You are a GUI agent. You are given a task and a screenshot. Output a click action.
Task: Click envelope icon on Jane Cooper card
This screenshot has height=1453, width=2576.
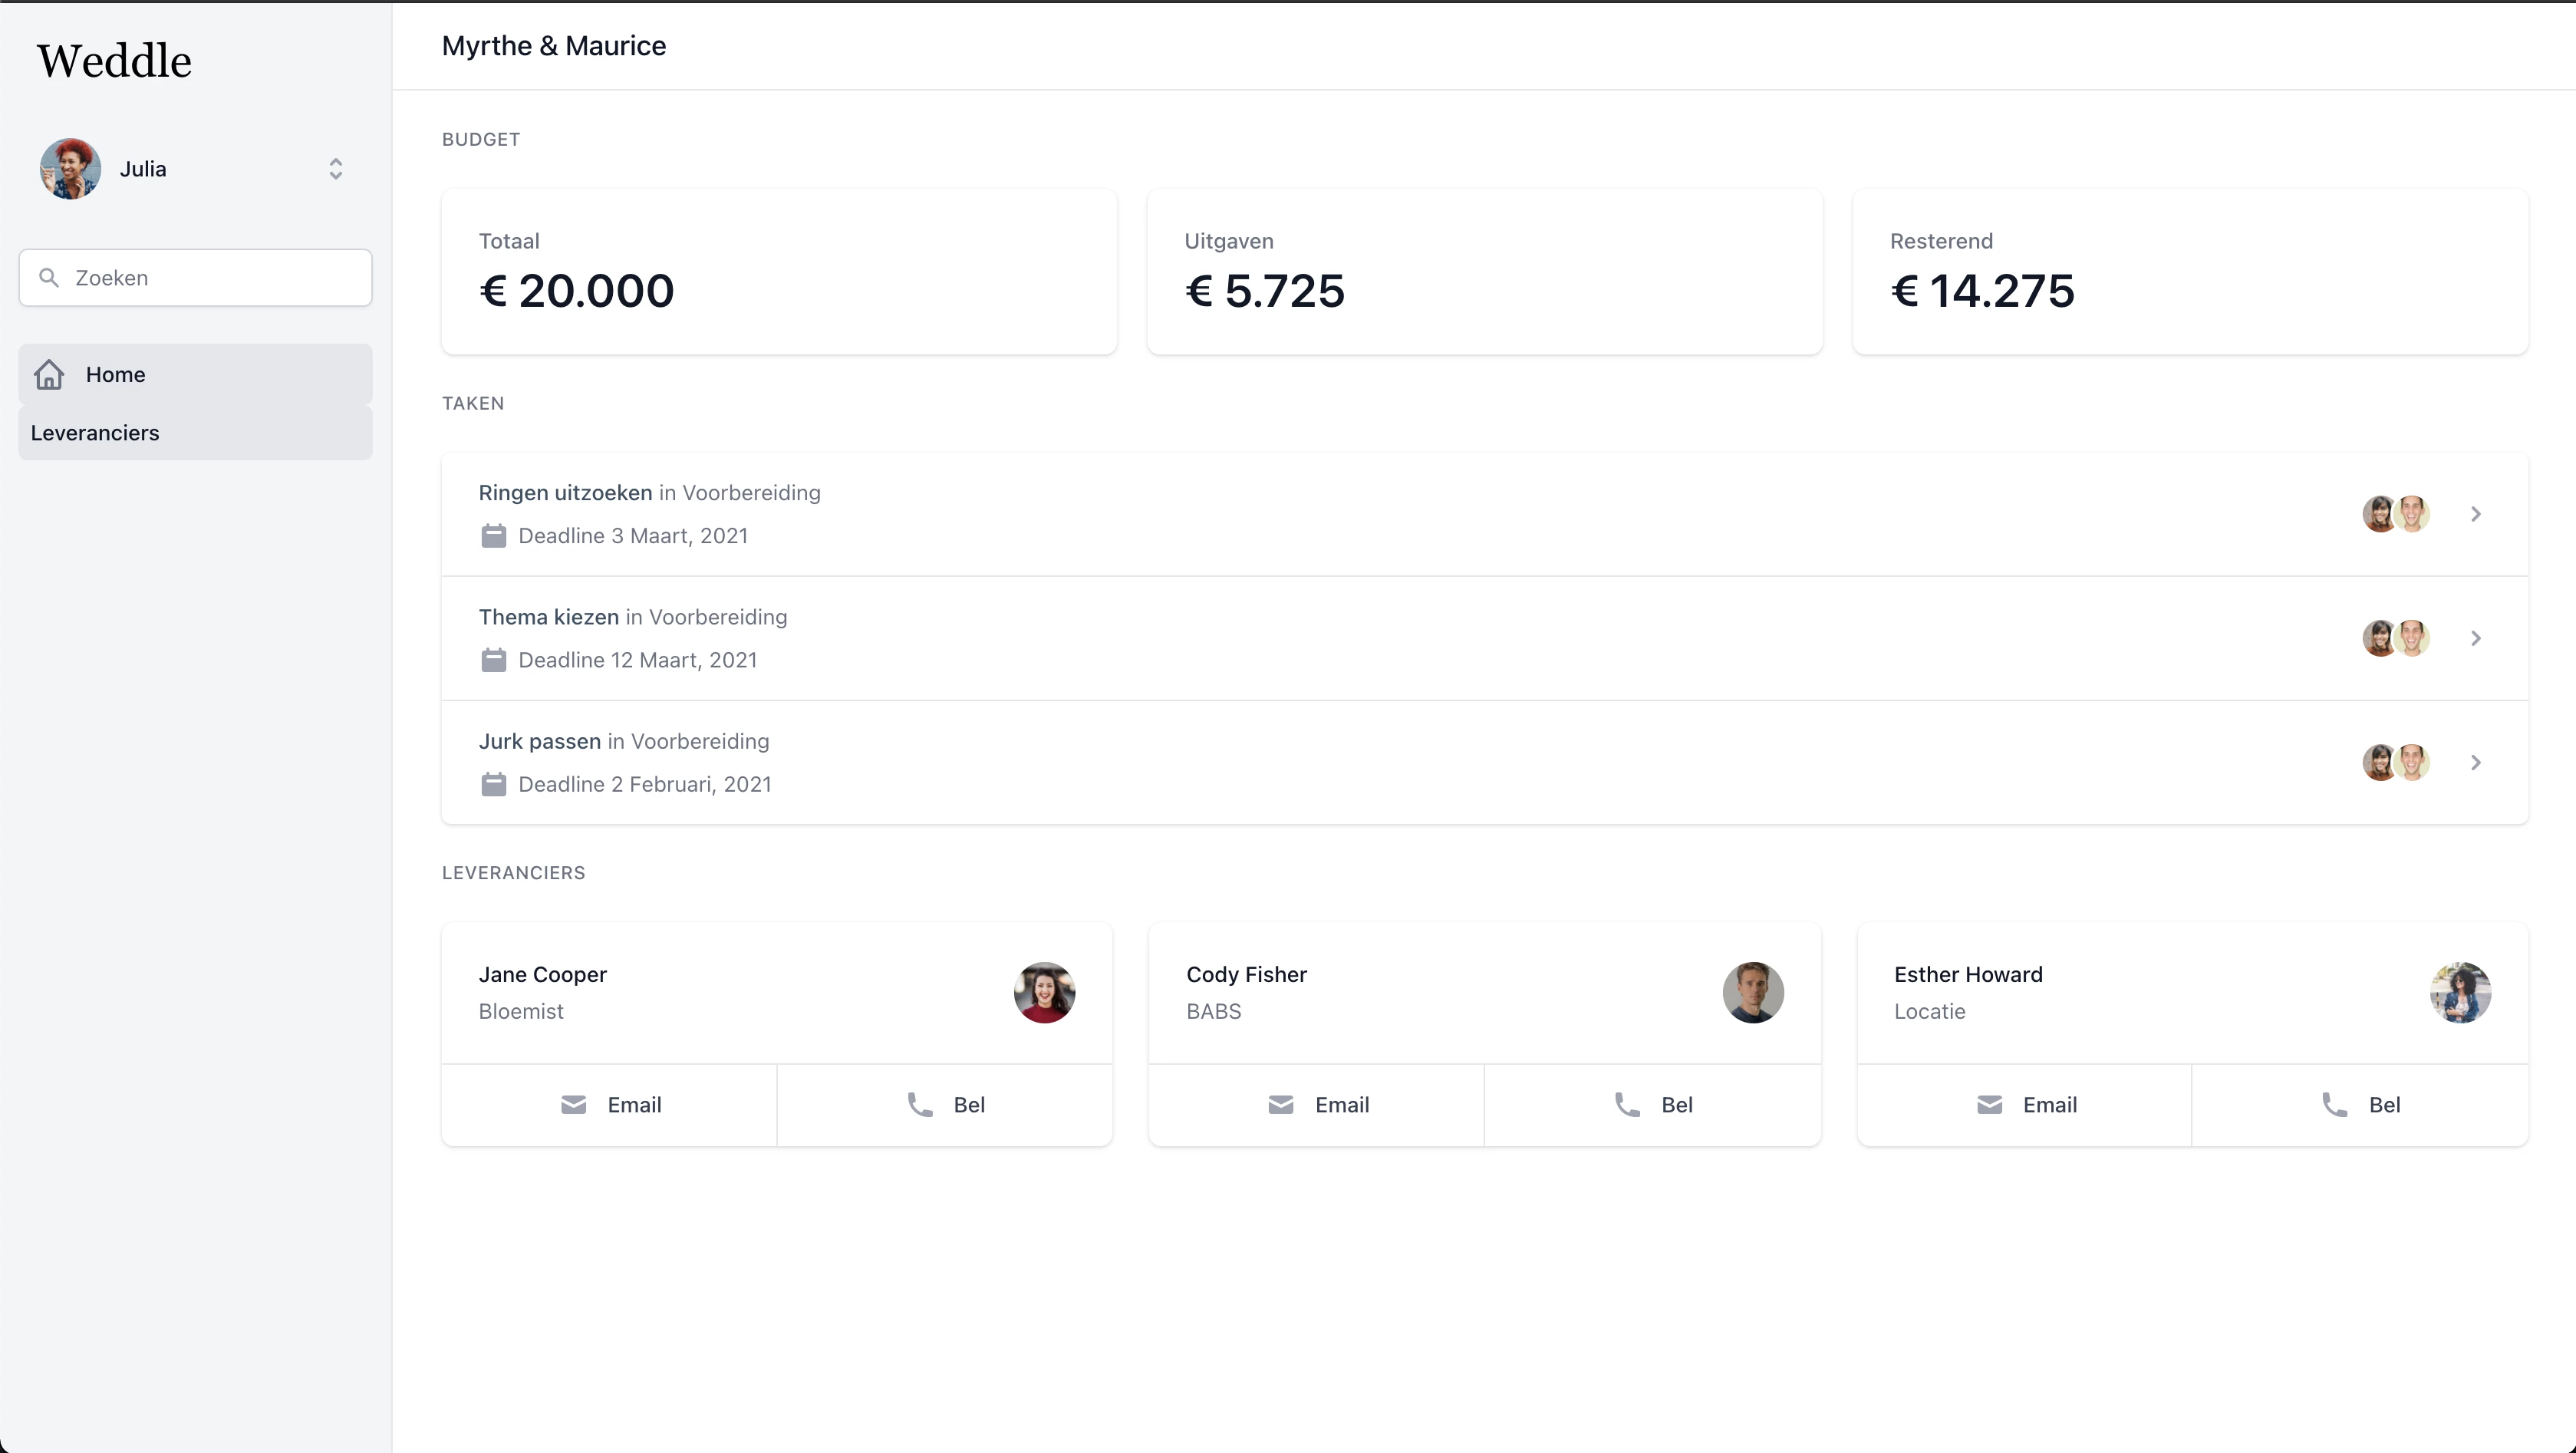[x=573, y=1104]
